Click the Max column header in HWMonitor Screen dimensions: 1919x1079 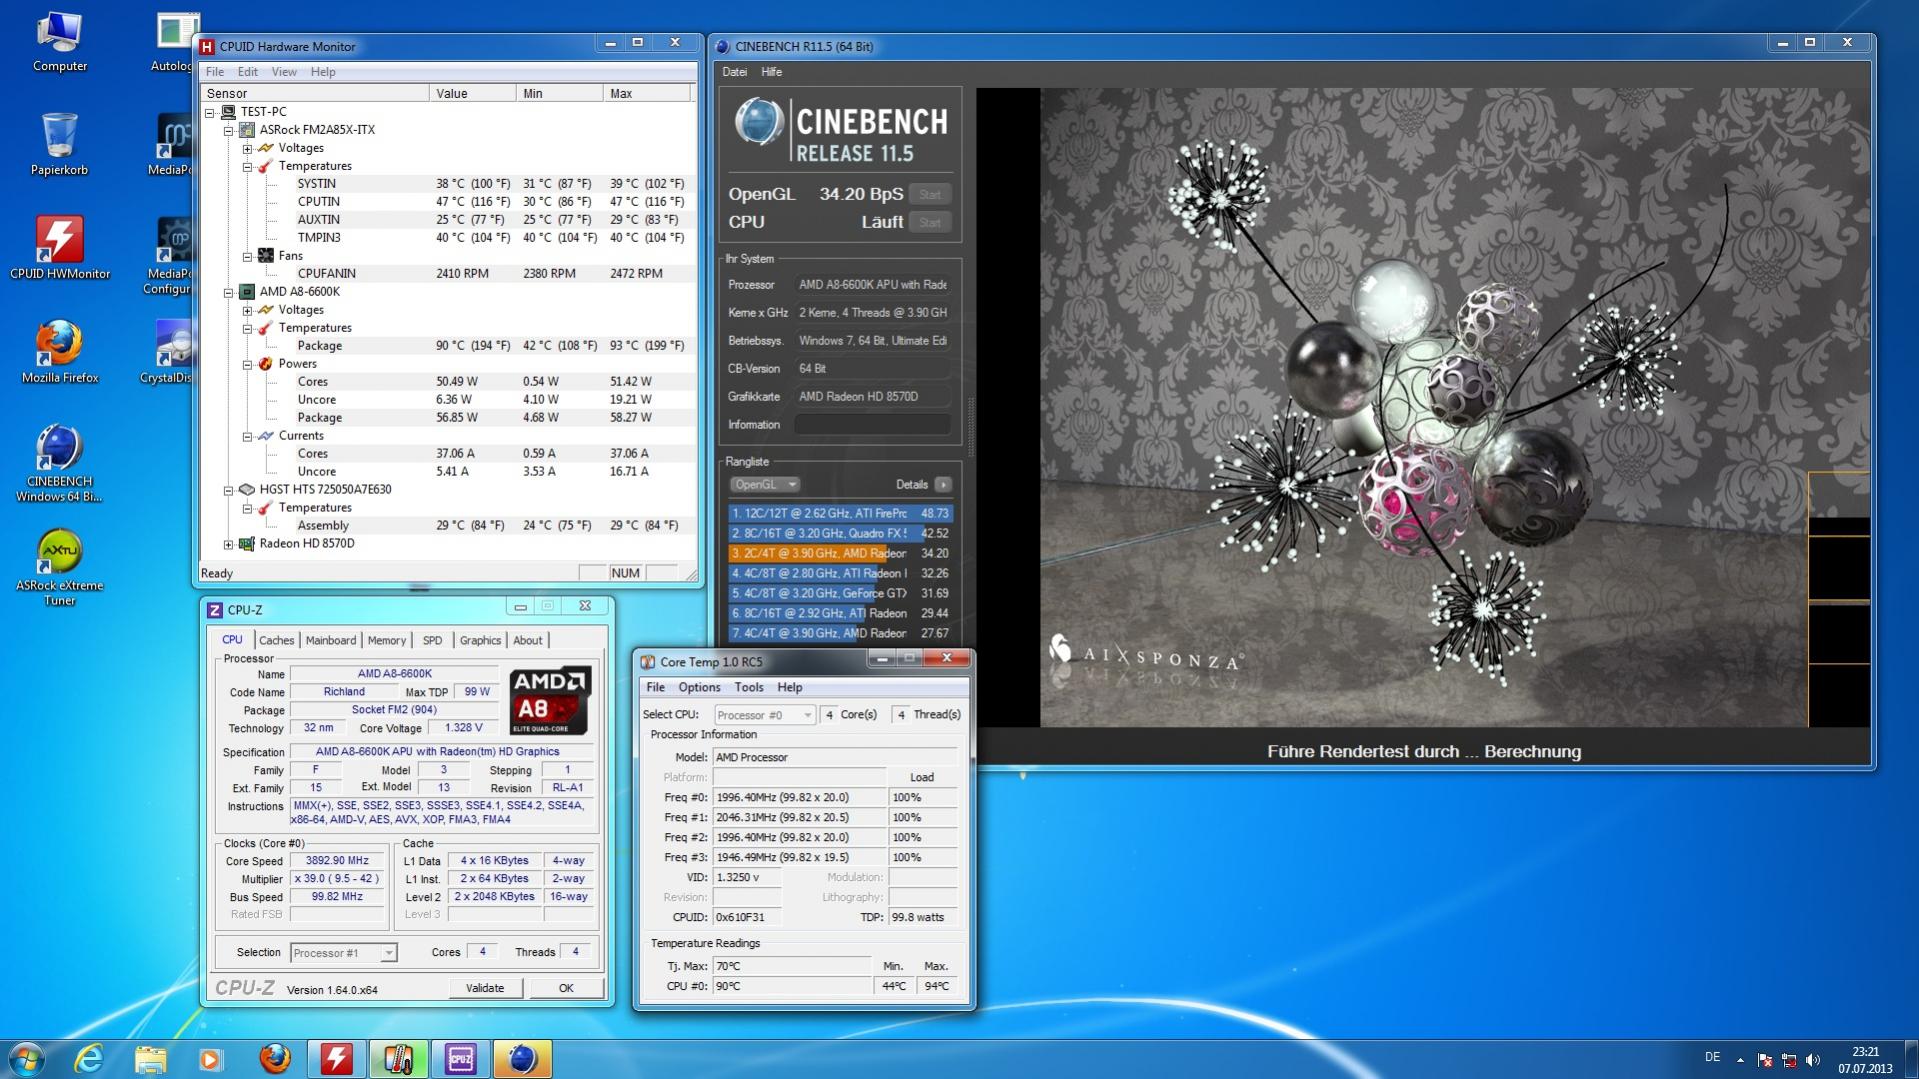[647, 94]
